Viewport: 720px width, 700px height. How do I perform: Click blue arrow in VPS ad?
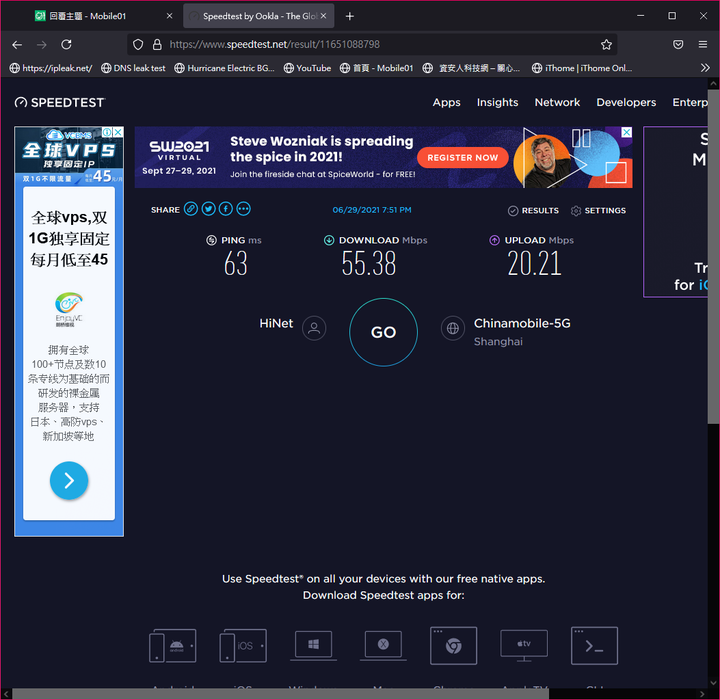(x=69, y=480)
